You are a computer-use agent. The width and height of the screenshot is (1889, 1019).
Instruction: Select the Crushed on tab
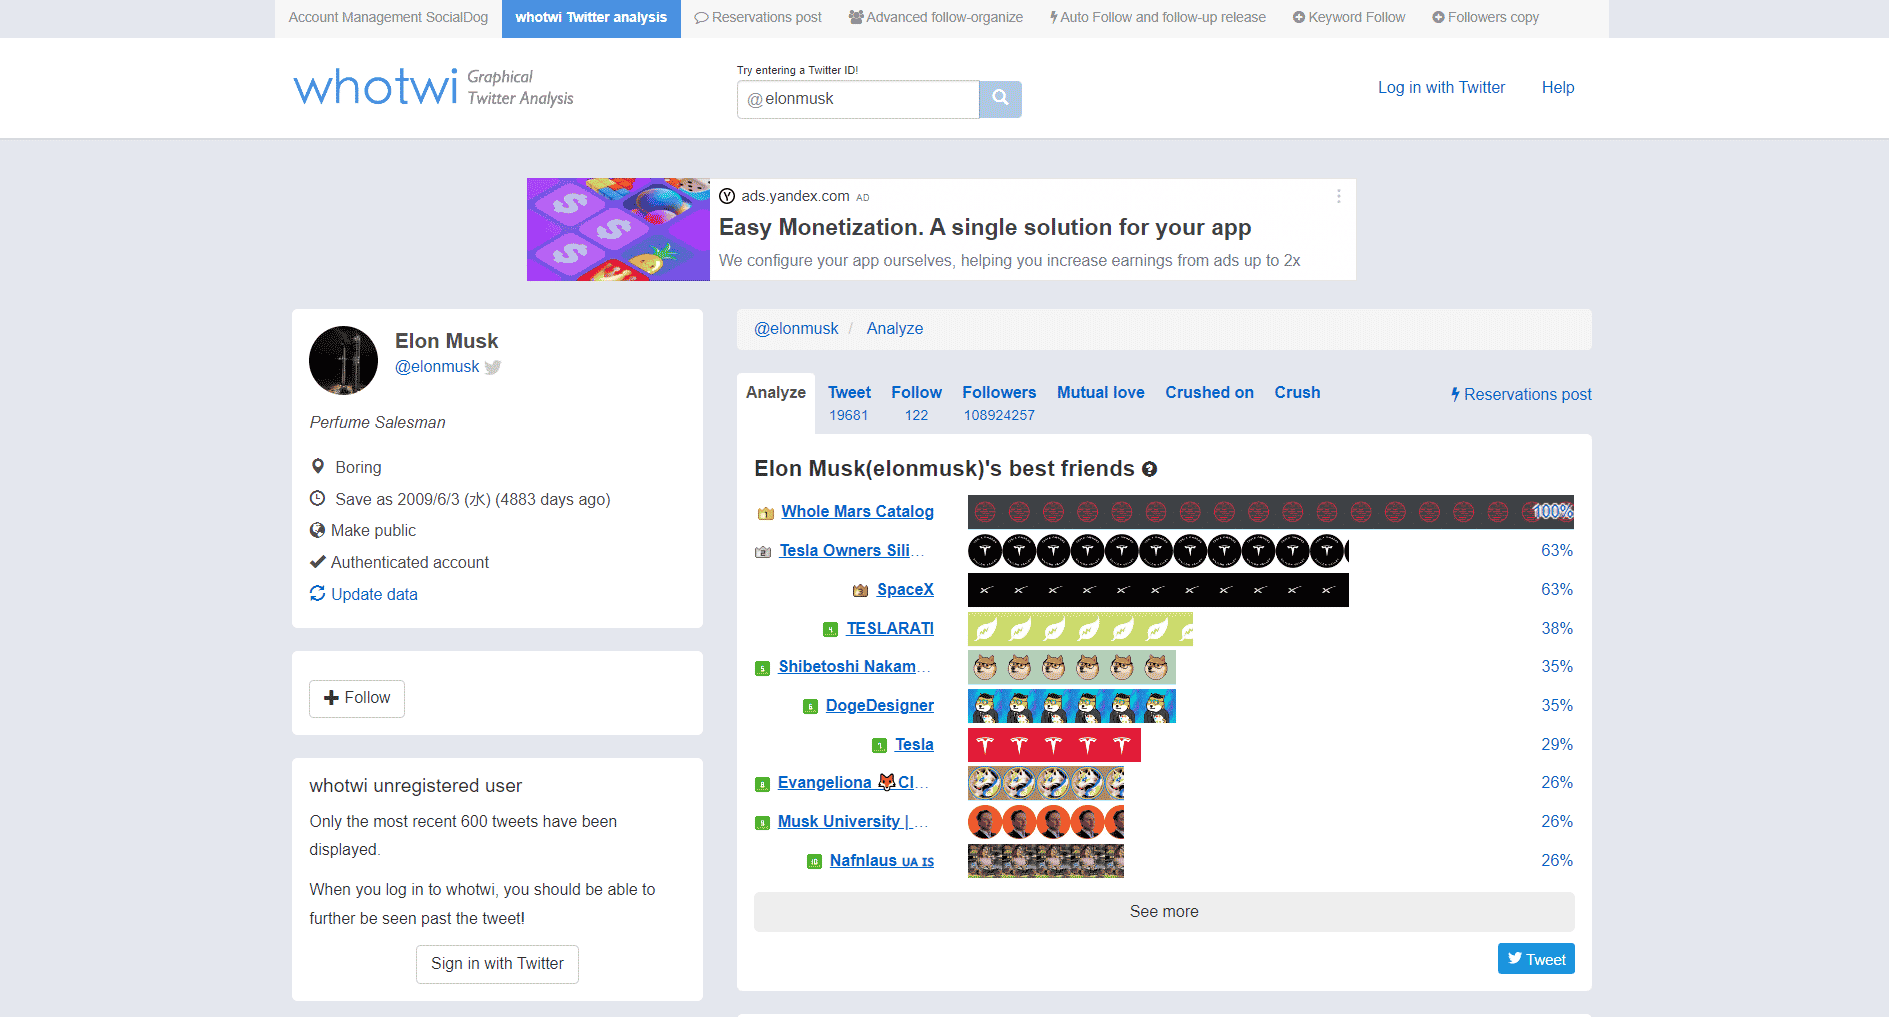(x=1209, y=393)
